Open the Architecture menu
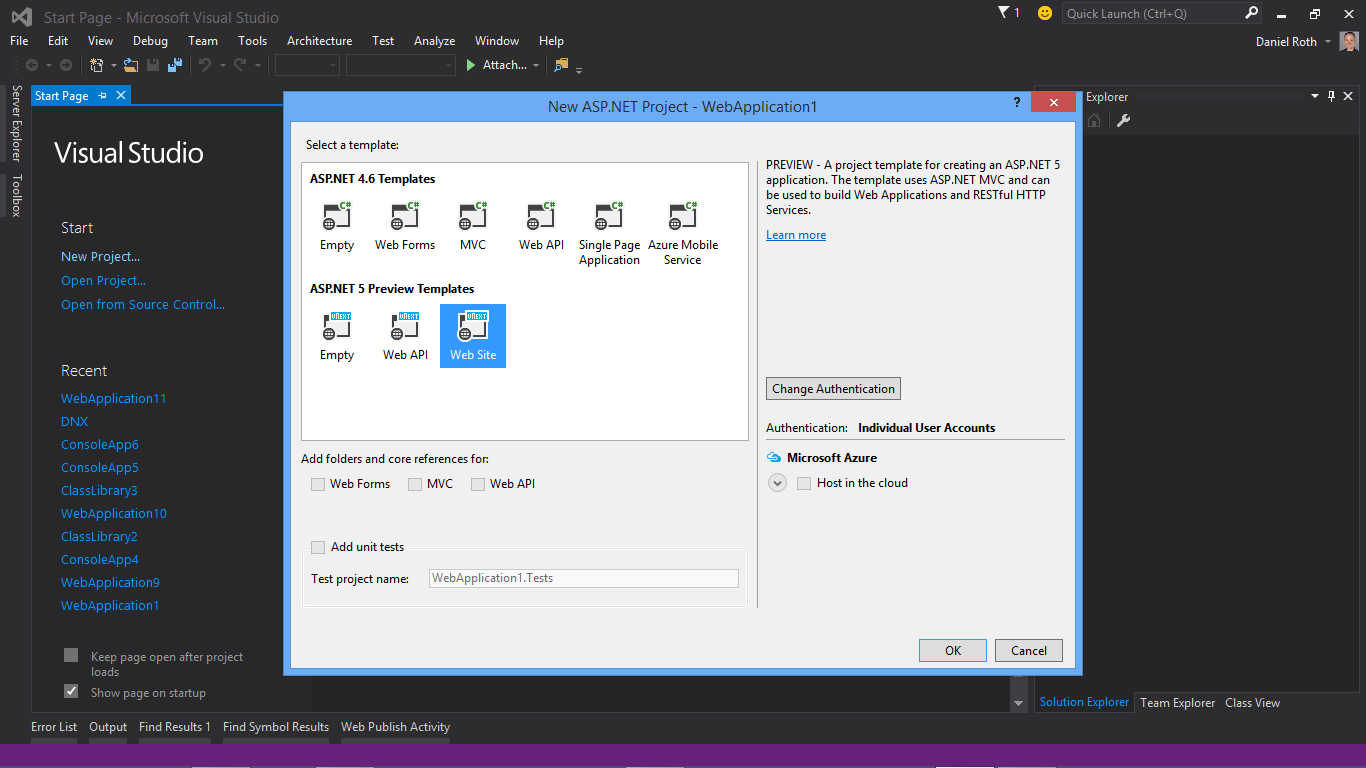This screenshot has width=1366, height=768. click(319, 41)
